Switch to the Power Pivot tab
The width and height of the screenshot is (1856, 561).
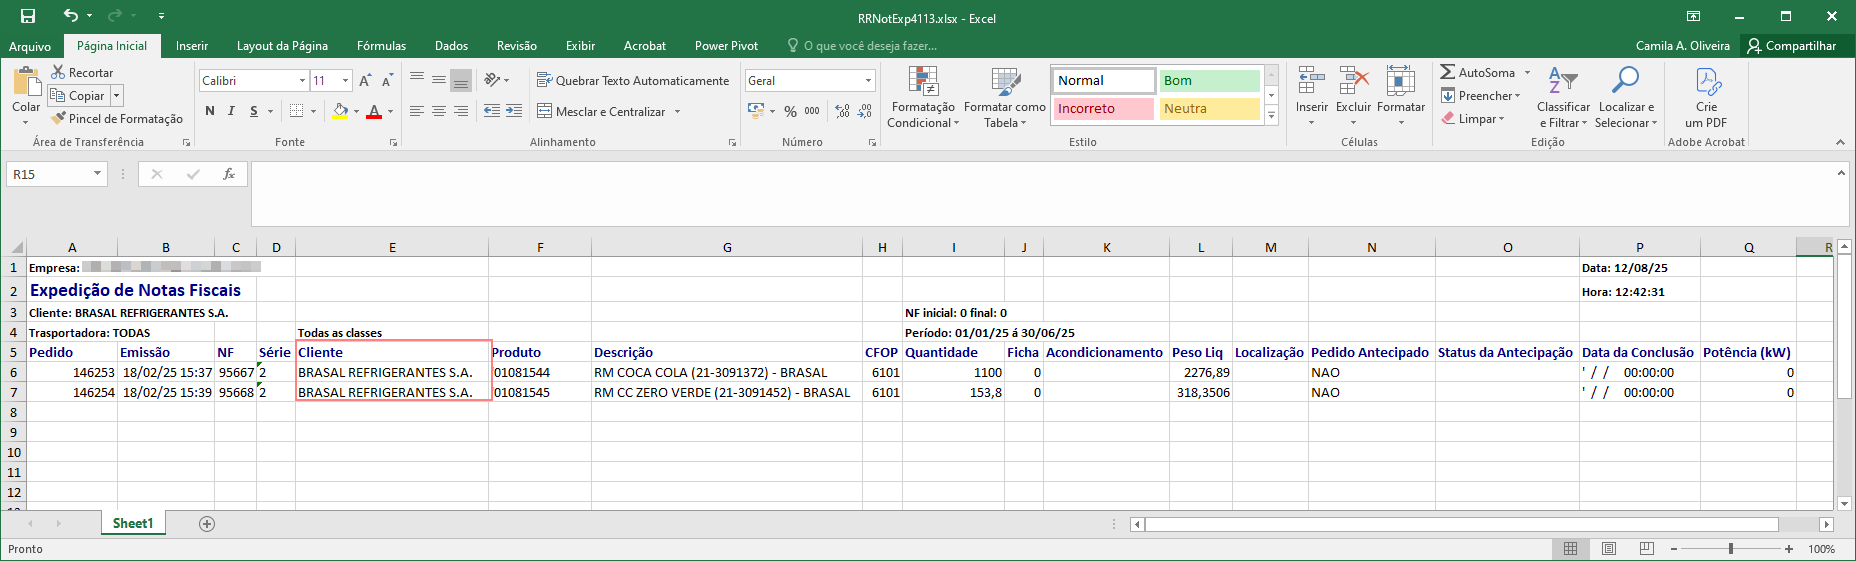(x=726, y=46)
